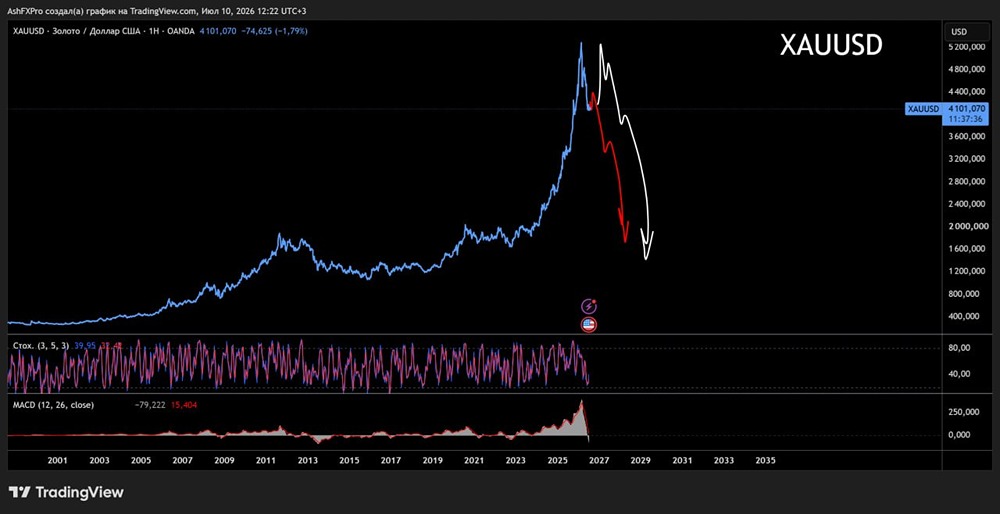
Task: Click the 2035 label on time axis
Action: (765, 460)
